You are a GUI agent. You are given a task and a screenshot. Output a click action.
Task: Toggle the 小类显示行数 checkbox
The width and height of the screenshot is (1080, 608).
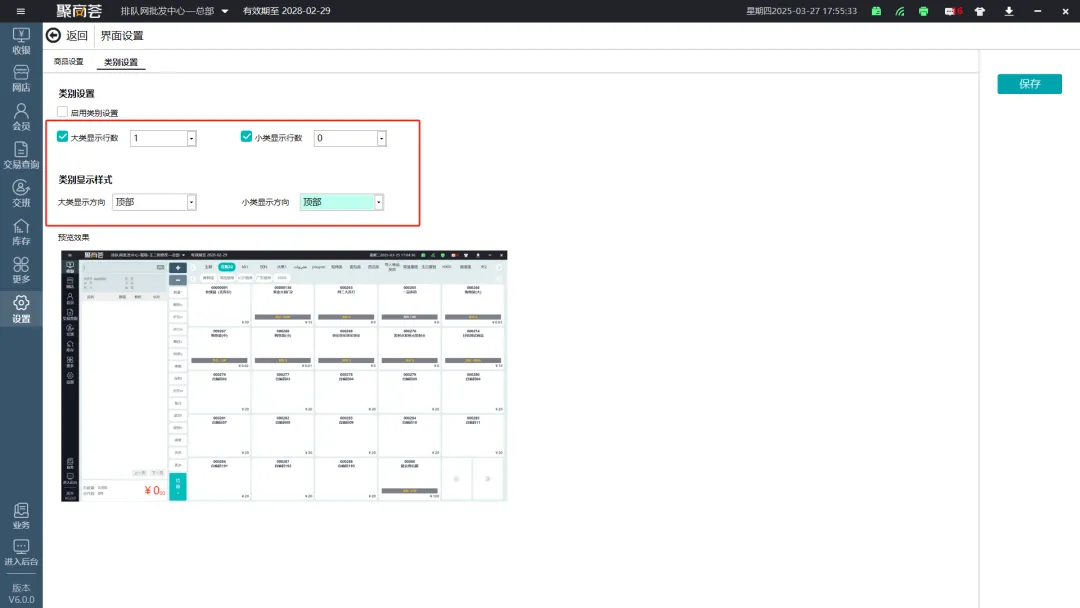click(247, 137)
